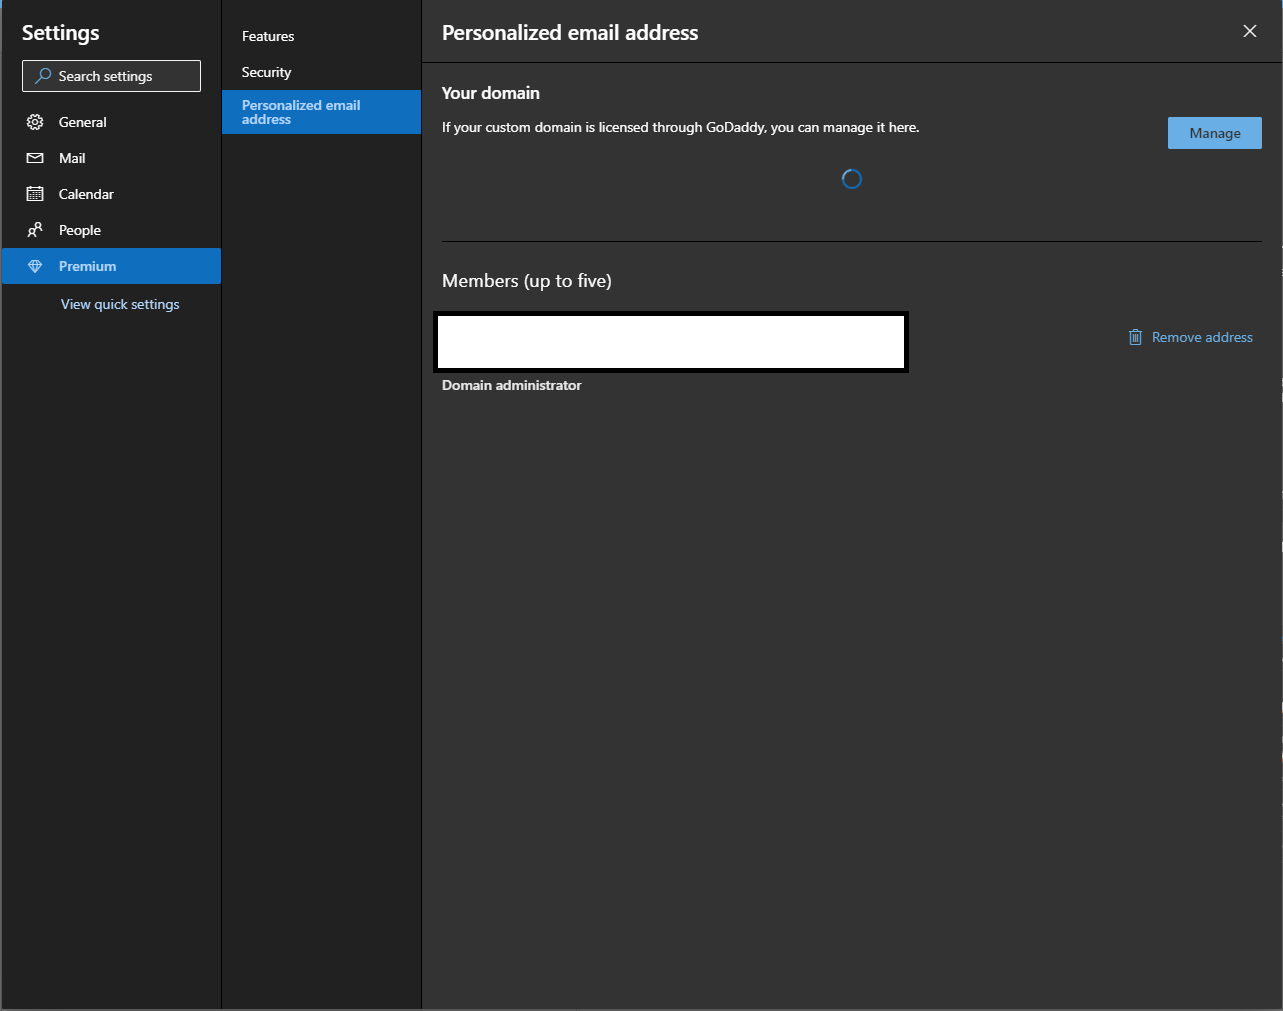1283x1011 pixels.
Task: Focus the Search settings input field
Action: pos(111,76)
